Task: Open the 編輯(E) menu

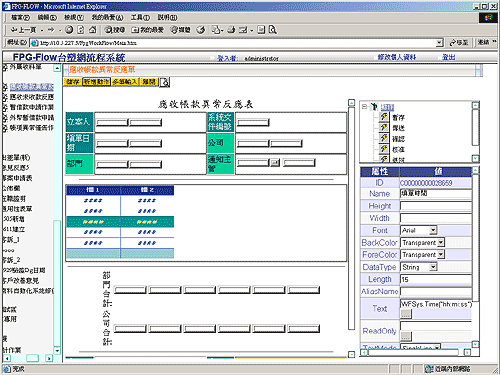Action: pyautogui.click(x=47, y=17)
